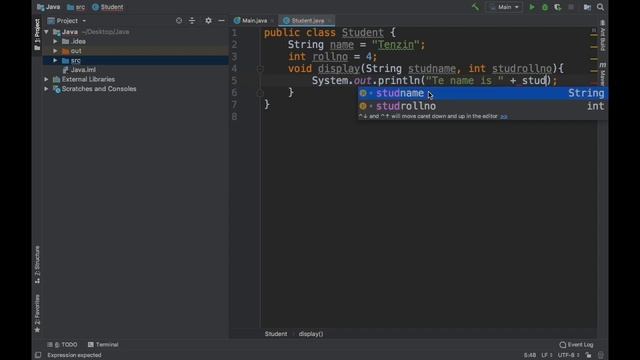Click the read-only lock icon in status bar
Image resolution: width=640 pixels, height=360 pixels.
tap(588, 355)
